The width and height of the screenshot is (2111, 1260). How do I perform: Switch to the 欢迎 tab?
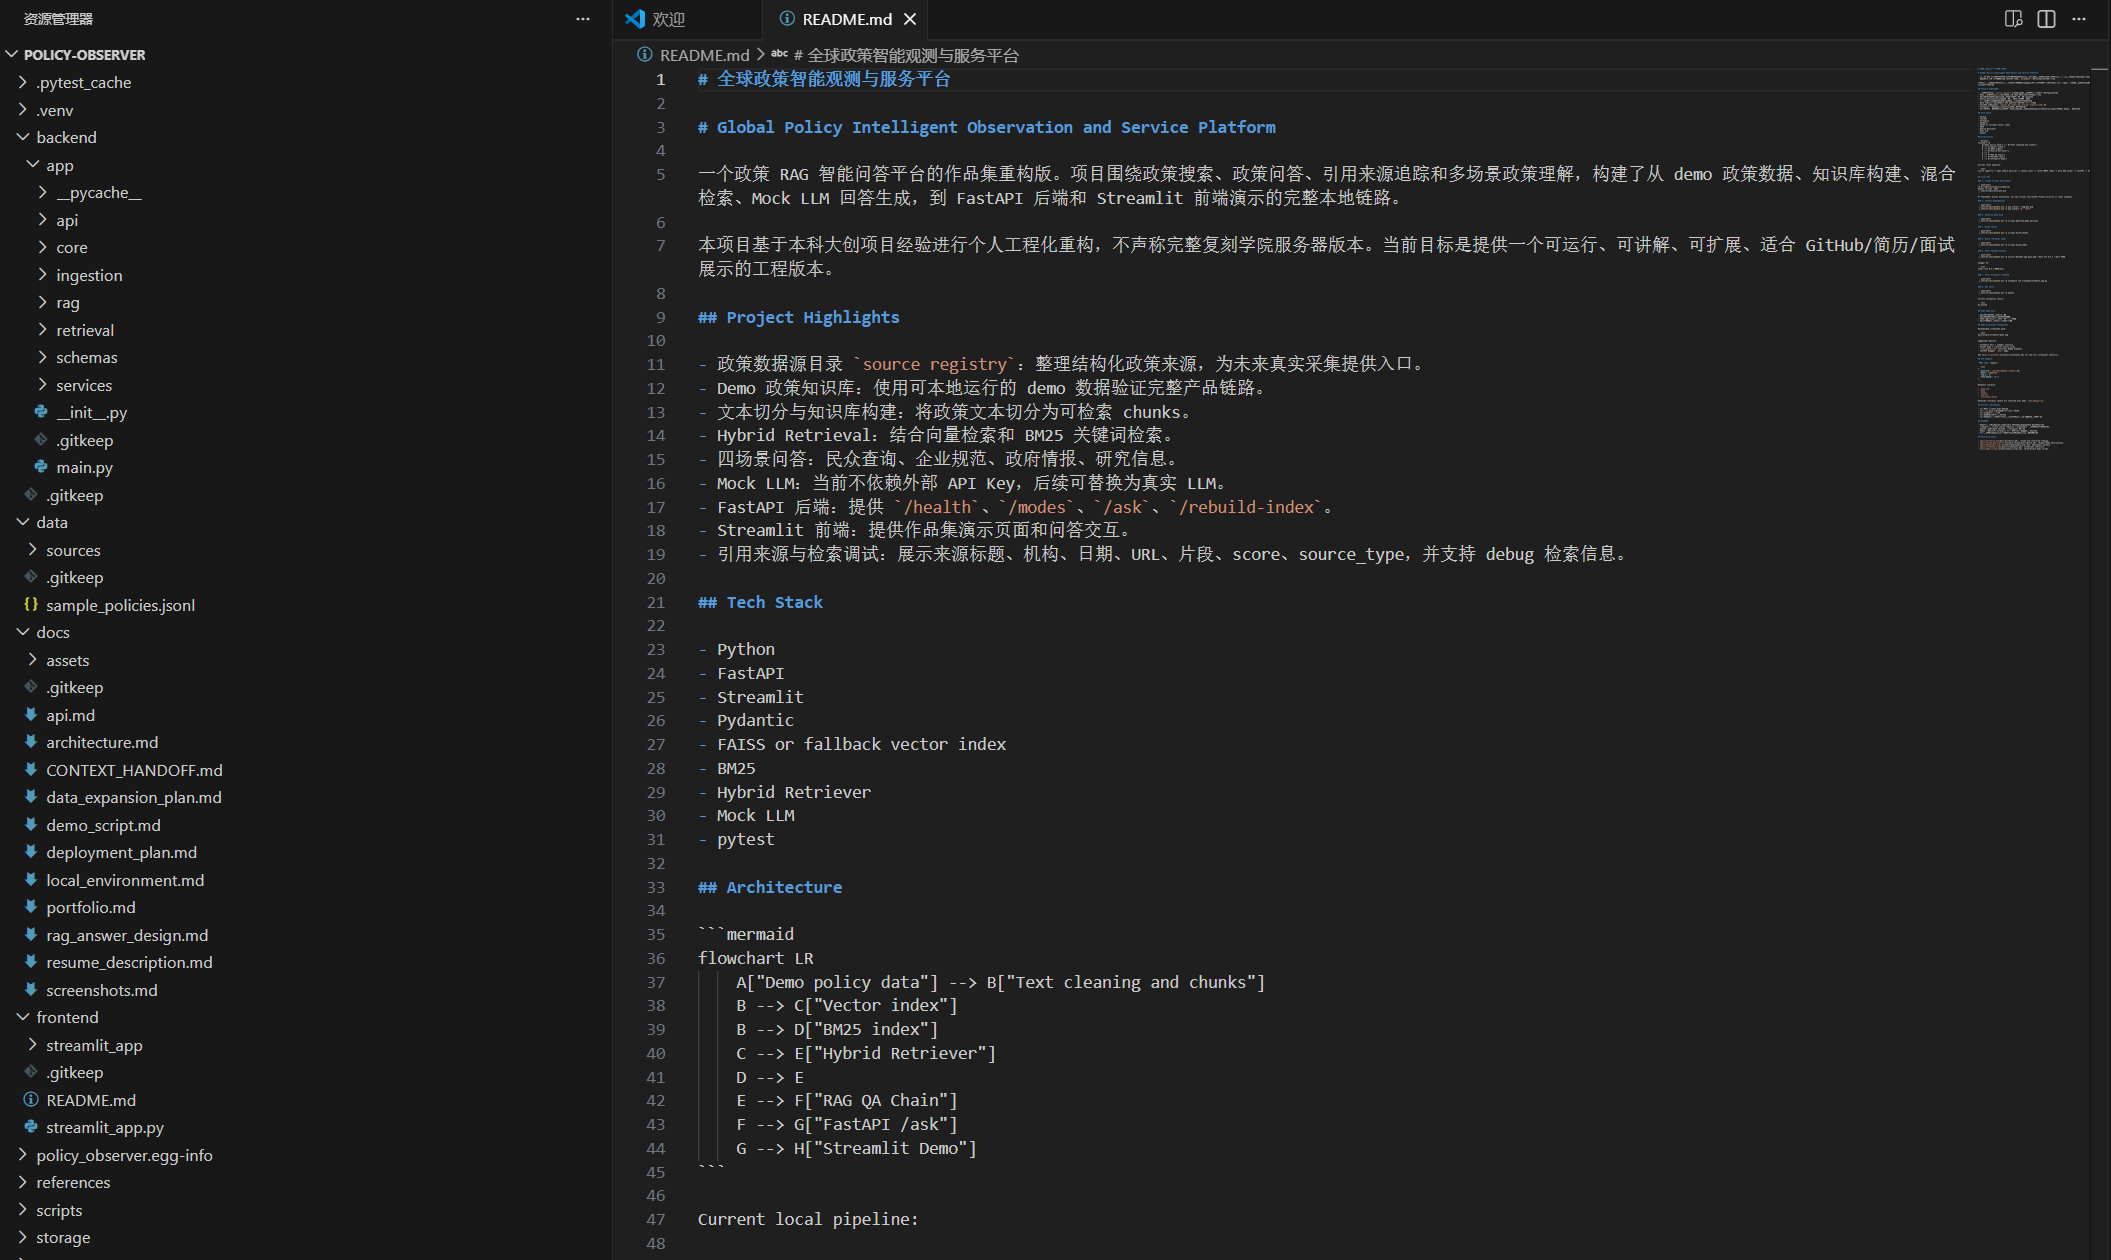click(687, 19)
